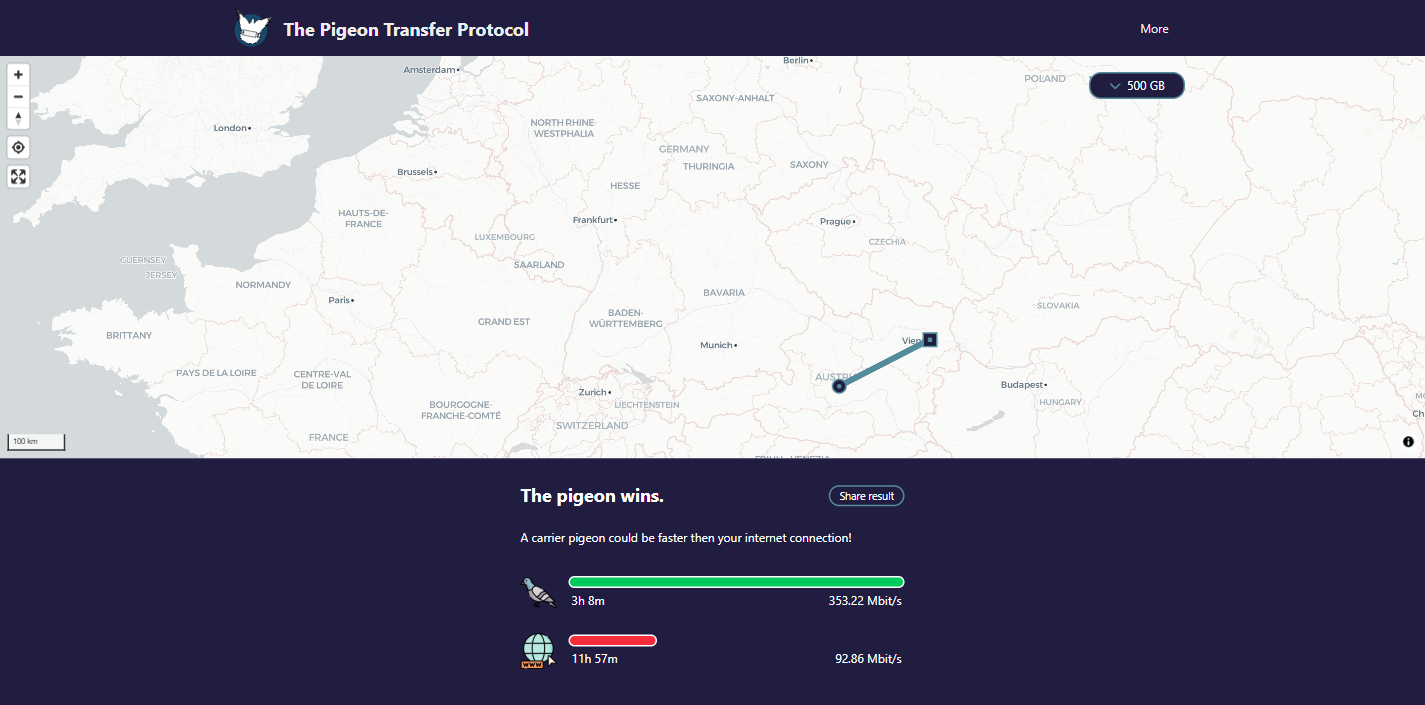Click the 100 km map scale bar
This screenshot has height=705, width=1425.
click(x=36, y=441)
